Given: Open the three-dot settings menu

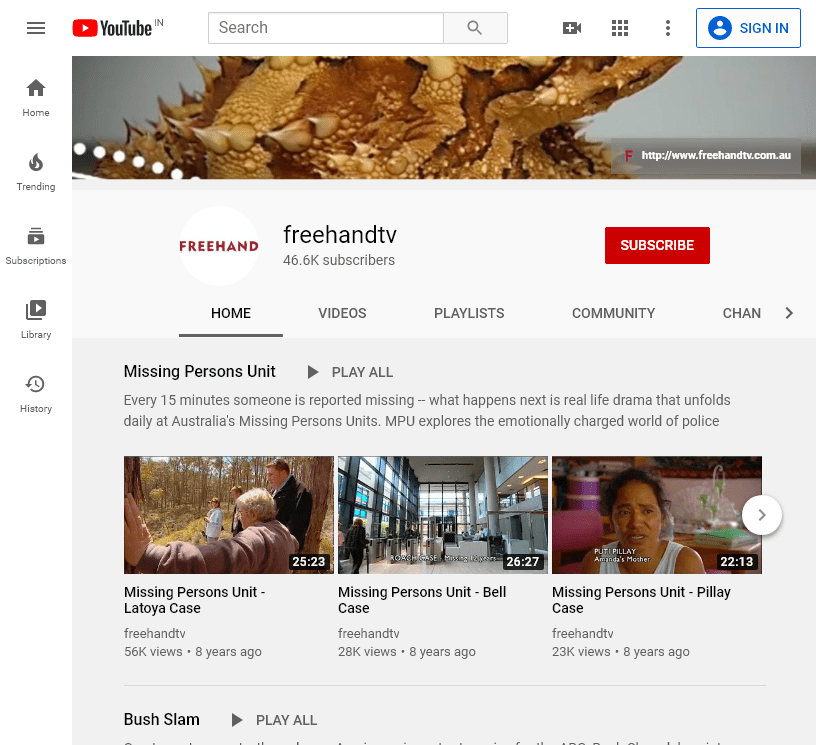Looking at the screenshot, I should pyautogui.click(x=668, y=28).
